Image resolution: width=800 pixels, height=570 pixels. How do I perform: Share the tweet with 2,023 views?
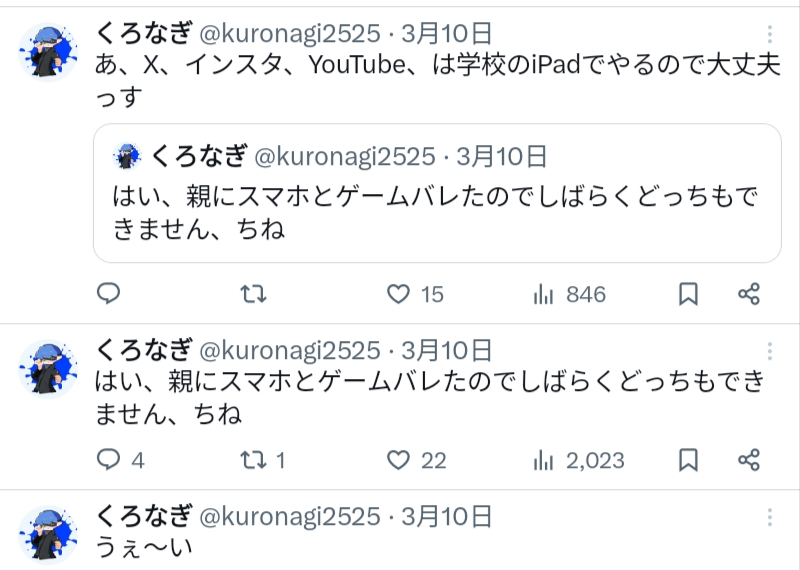(x=748, y=460)
